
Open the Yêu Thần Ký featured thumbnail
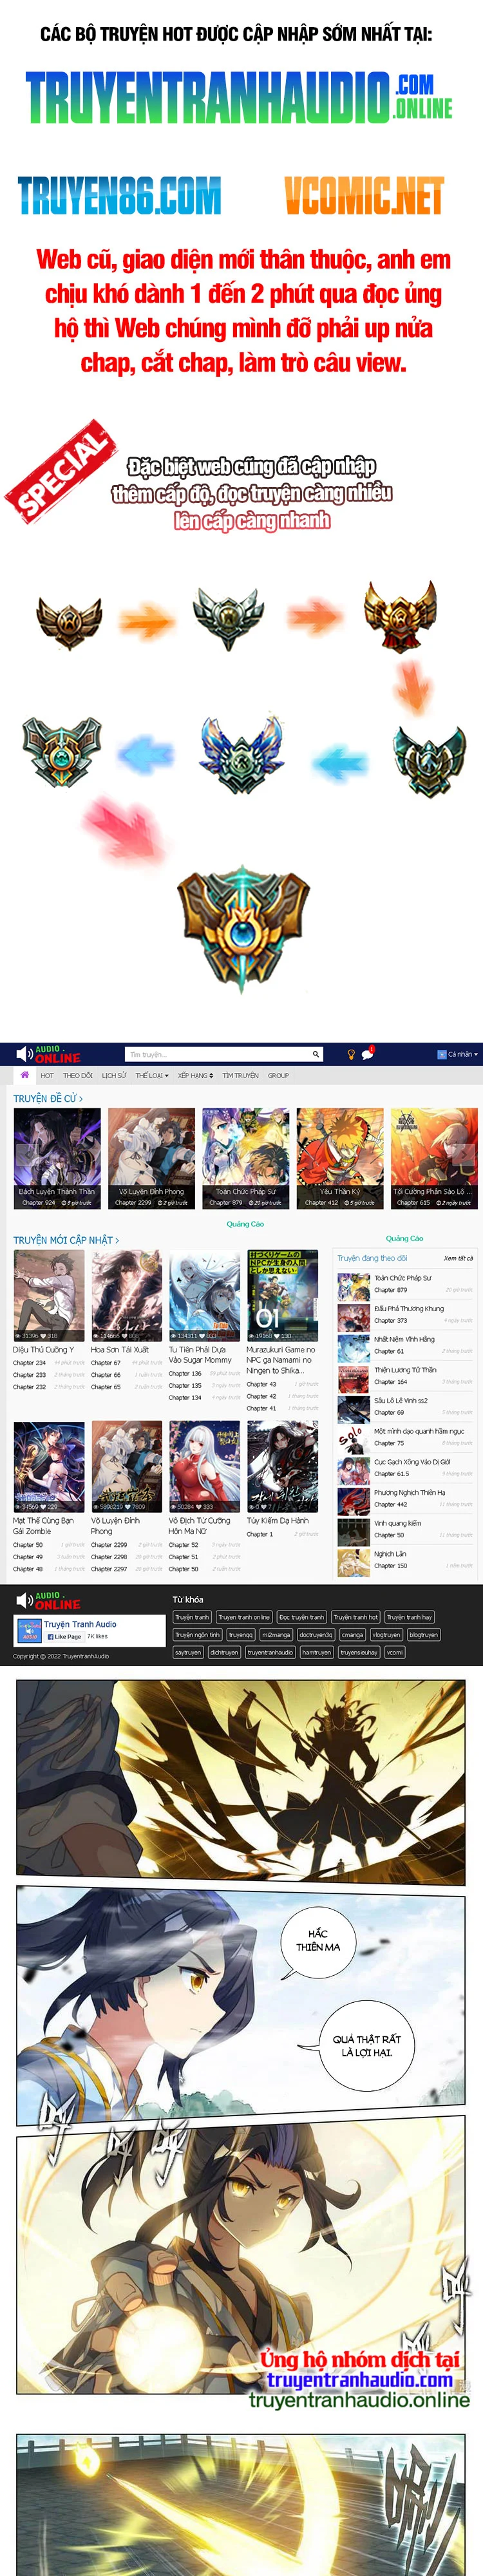[340, 1158]
